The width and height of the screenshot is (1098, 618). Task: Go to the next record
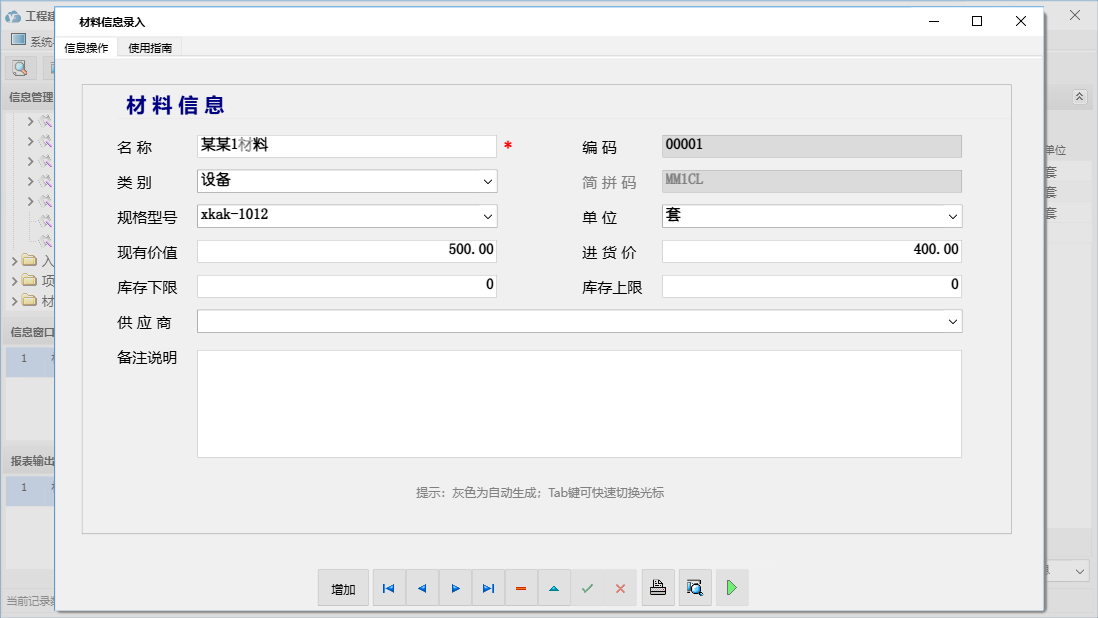455,588
